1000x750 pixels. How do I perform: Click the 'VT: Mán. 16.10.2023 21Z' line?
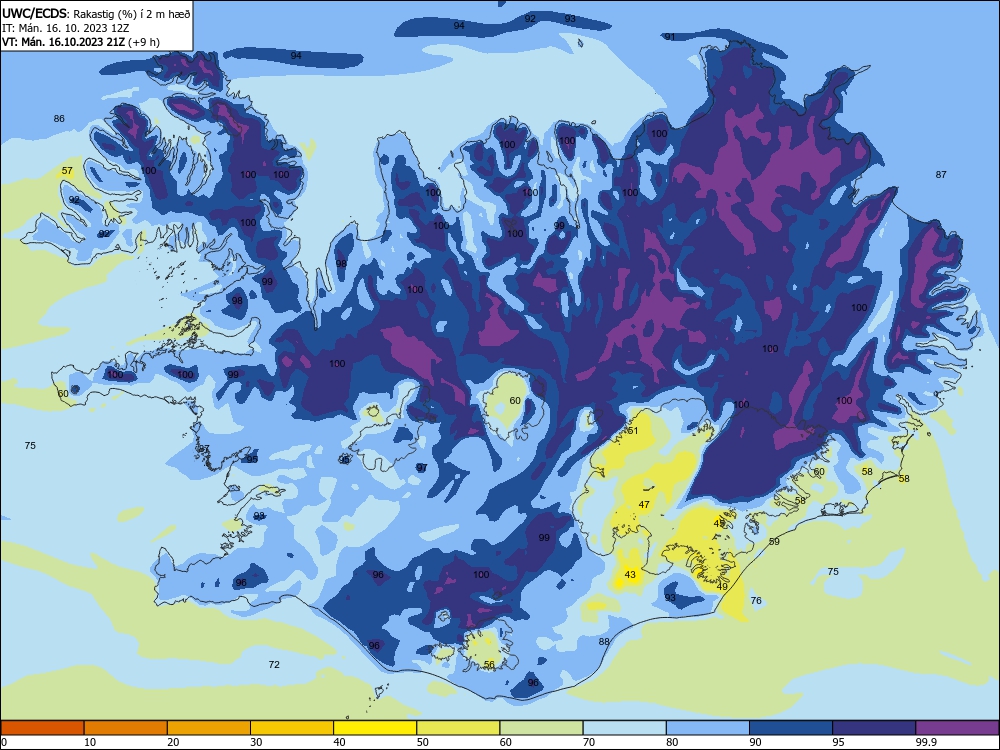point(64,42)
